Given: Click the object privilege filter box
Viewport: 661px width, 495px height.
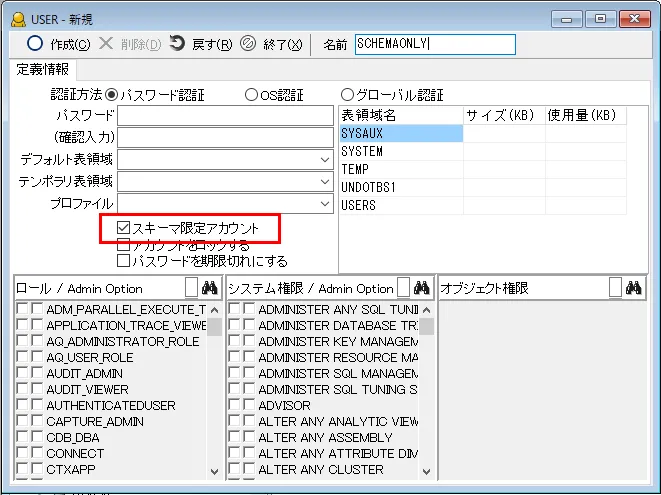Looking at the screenshot, I should (615, 288).
